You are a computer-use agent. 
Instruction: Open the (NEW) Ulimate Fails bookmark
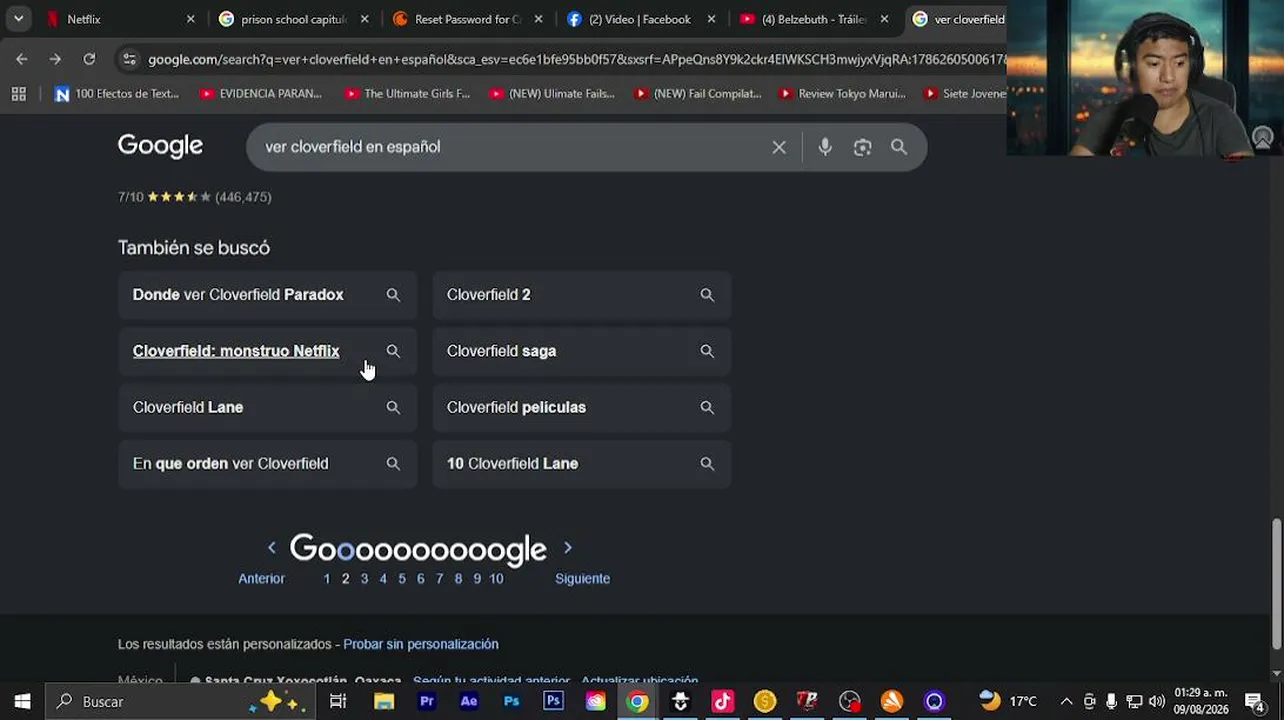[x=552, y=94]
